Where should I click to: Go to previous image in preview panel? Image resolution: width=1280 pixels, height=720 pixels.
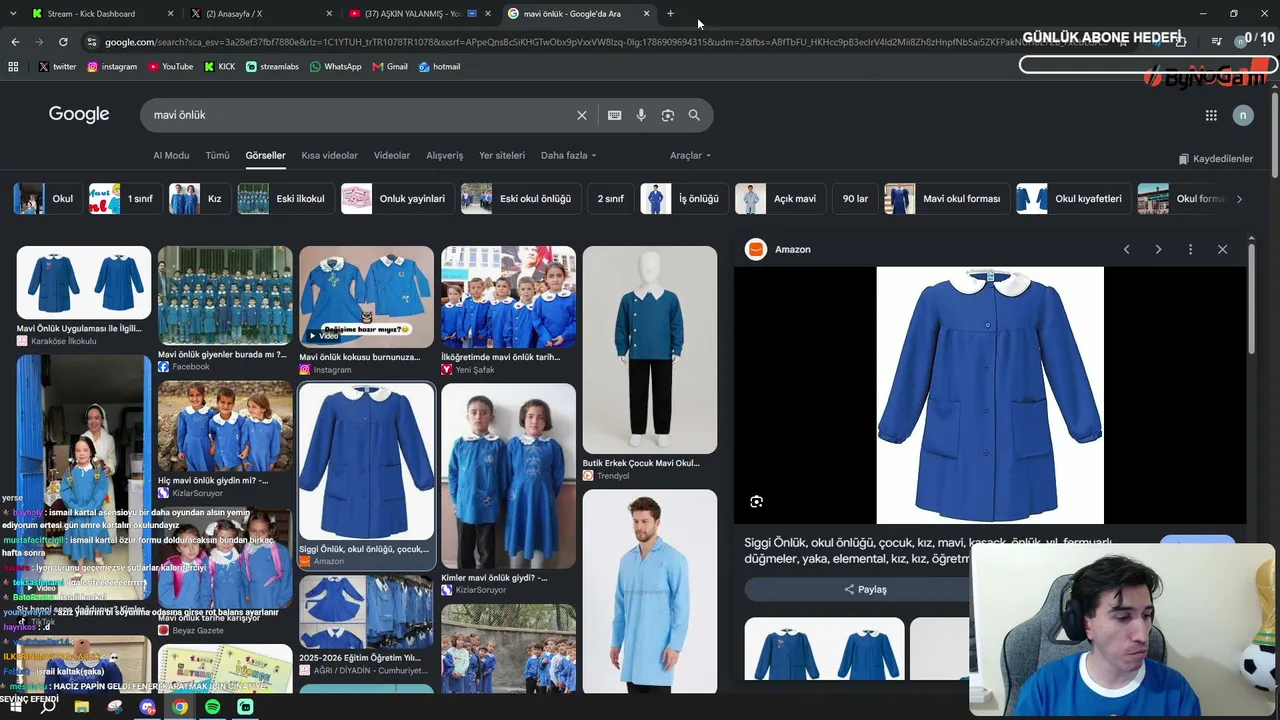pyautogui.click(x=1126, y=249)
